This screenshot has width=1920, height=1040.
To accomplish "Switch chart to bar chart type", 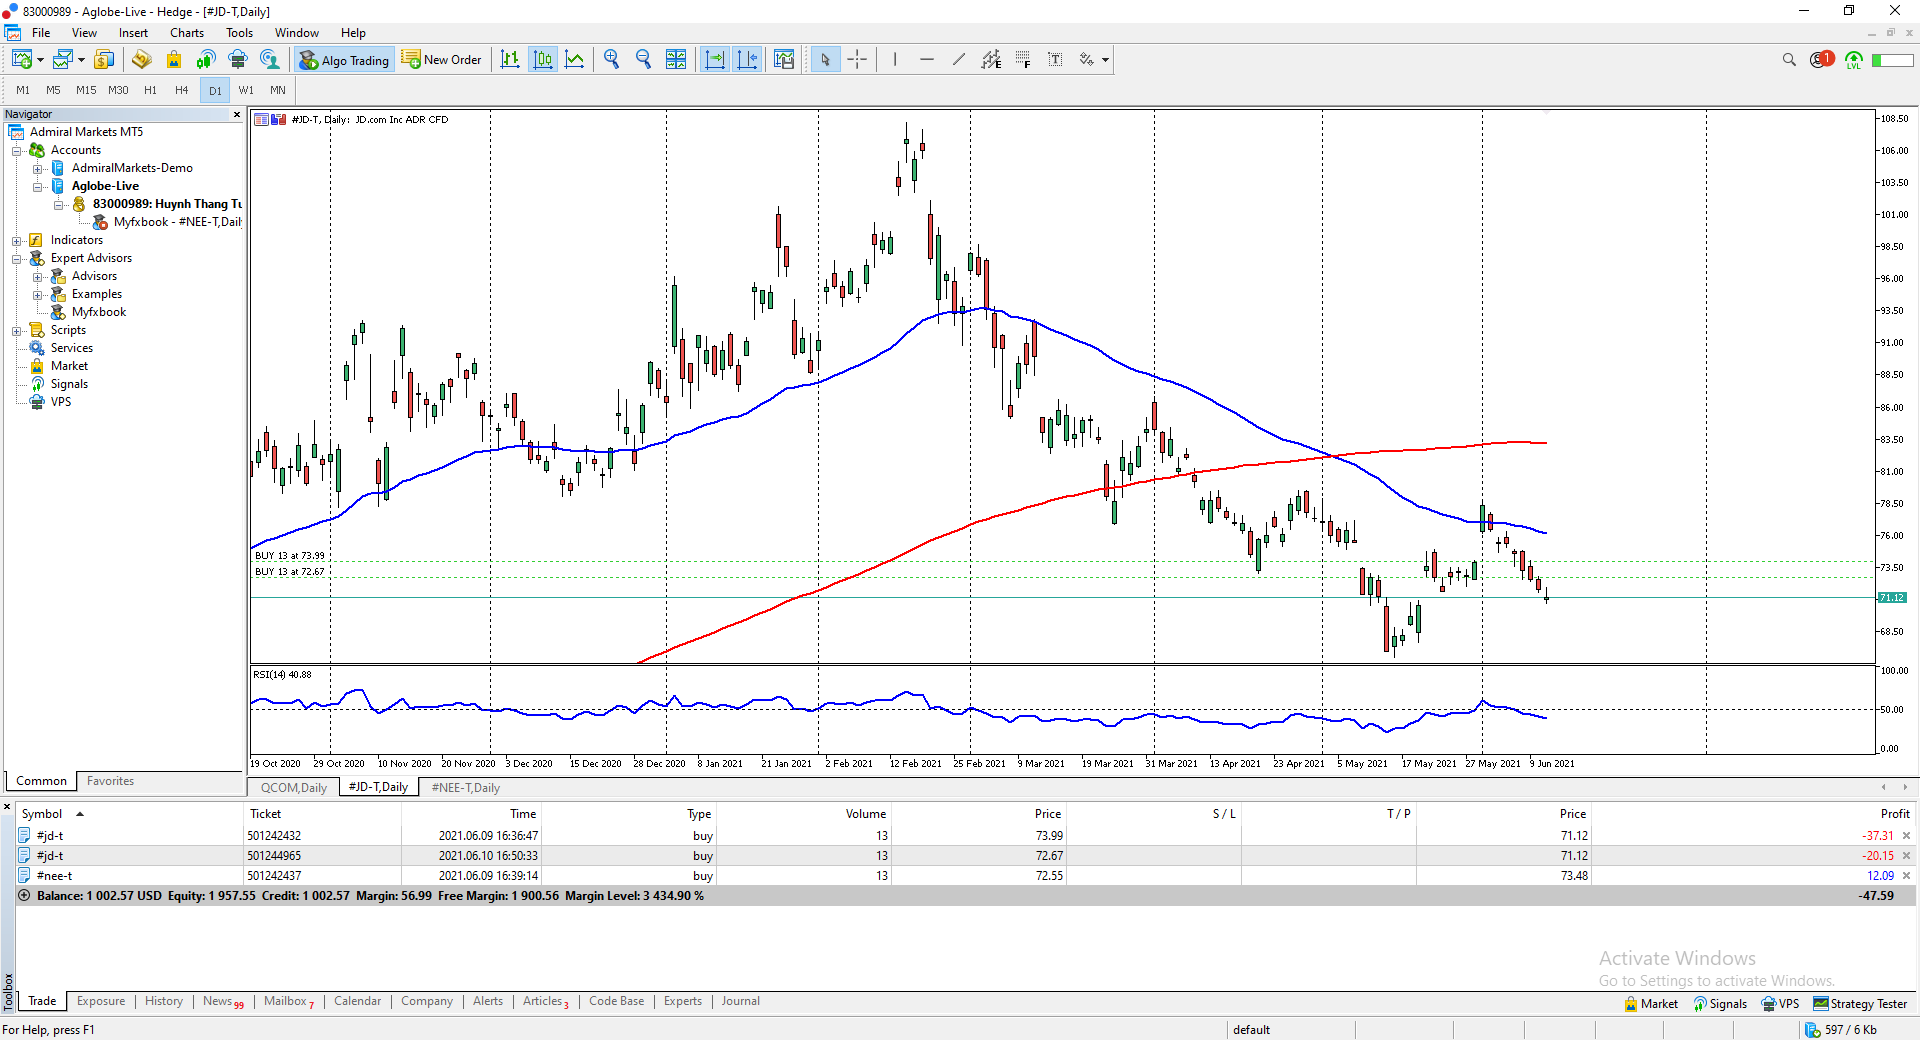I will 510,60.
